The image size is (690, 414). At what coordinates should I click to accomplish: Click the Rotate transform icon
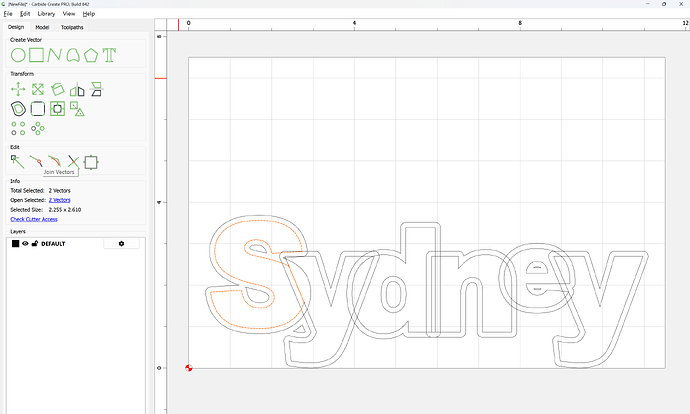[x=58, y=90]
